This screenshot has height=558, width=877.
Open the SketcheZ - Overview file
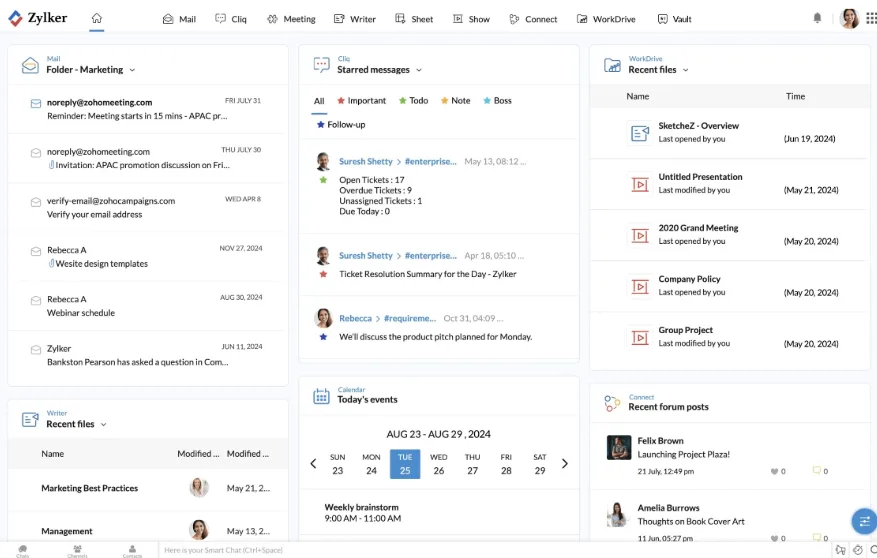click(x=729, y=133)
